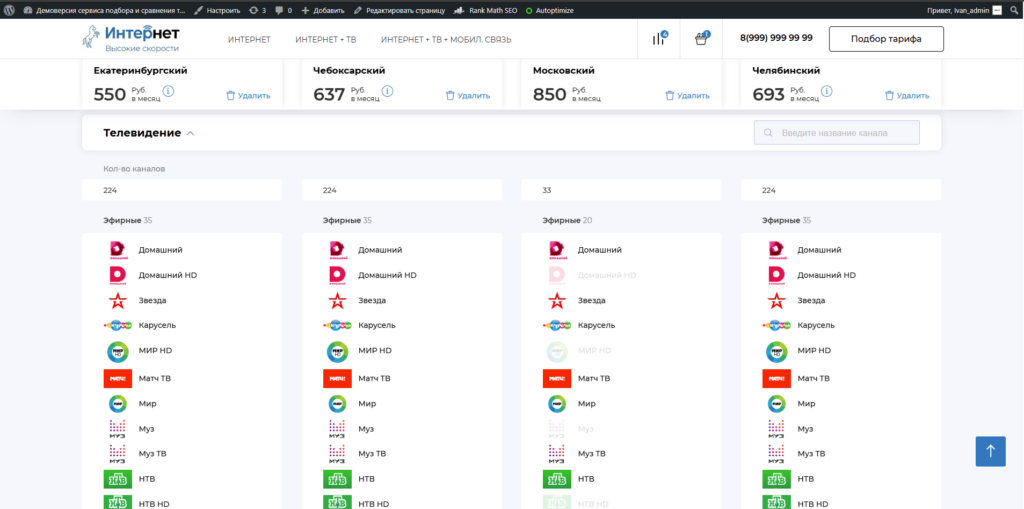Screen dimensions: 1024x509
Task: Delete the Екатеринбургский tariff
Action: [248, 95]
